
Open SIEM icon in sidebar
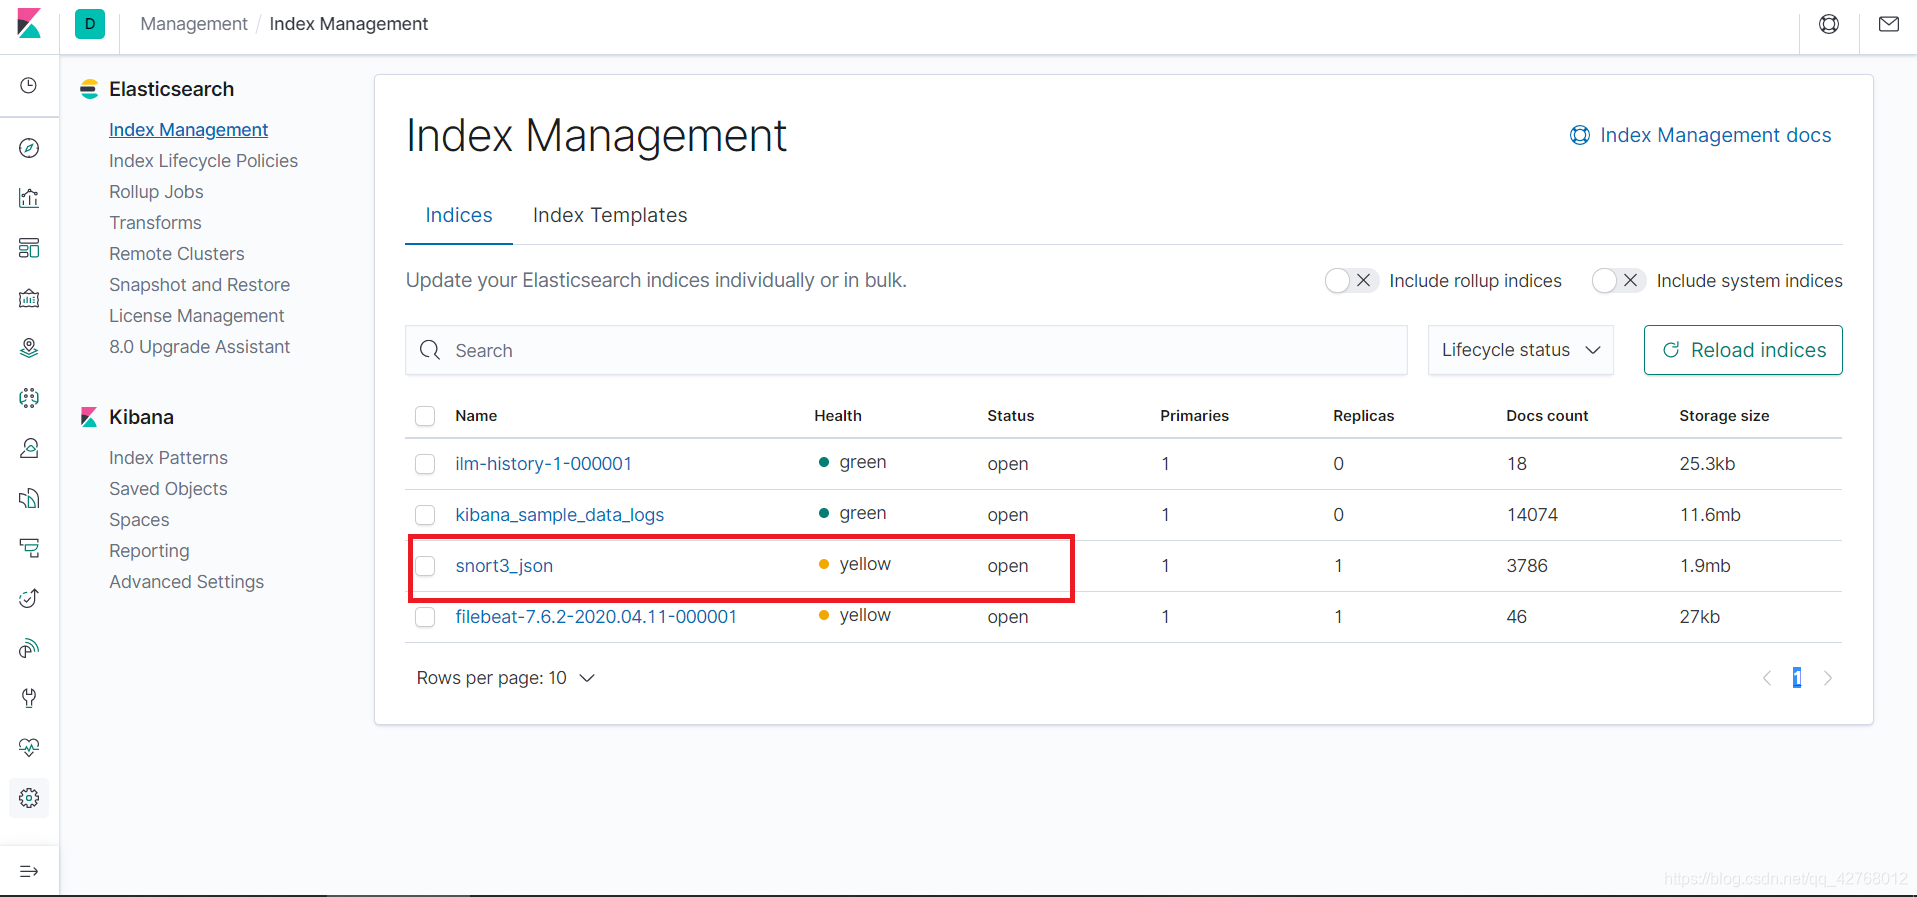29,648
